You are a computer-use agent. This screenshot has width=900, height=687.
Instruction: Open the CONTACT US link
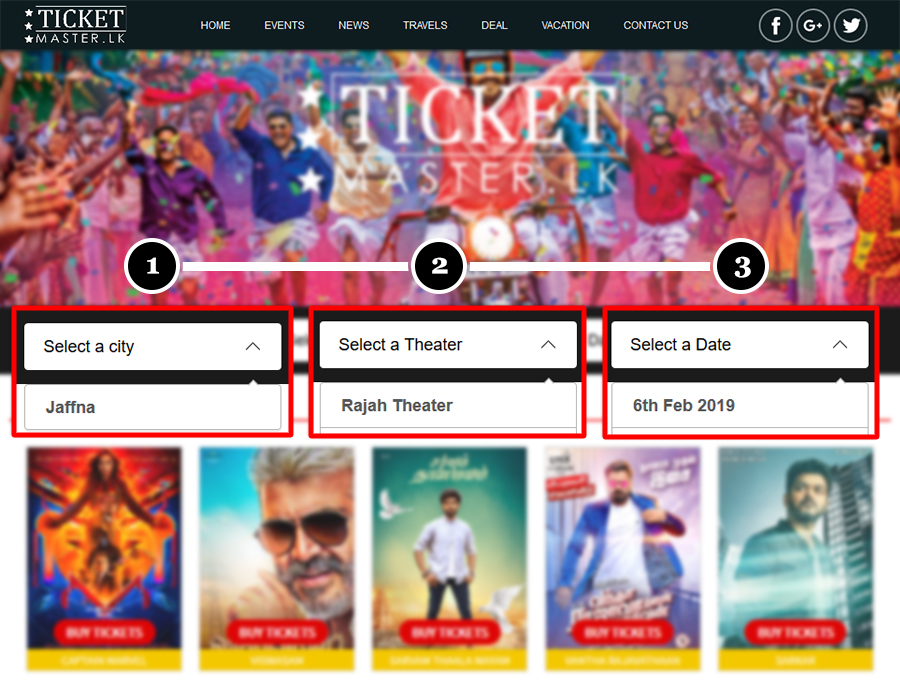tap(655, 25)
